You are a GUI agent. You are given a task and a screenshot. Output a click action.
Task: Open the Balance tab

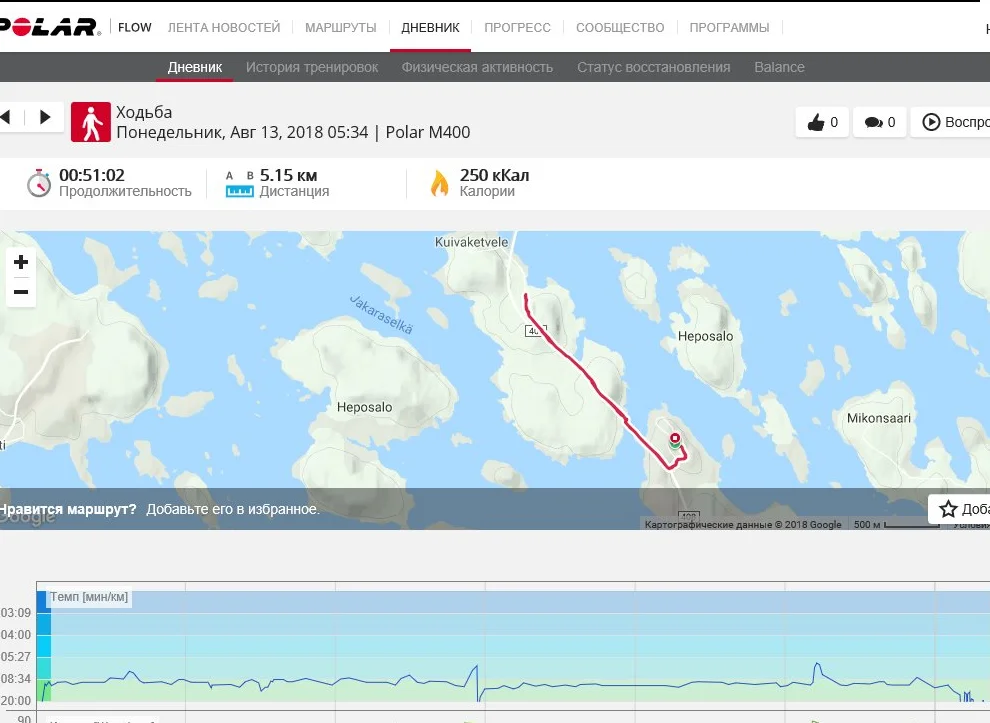point(779,67)
